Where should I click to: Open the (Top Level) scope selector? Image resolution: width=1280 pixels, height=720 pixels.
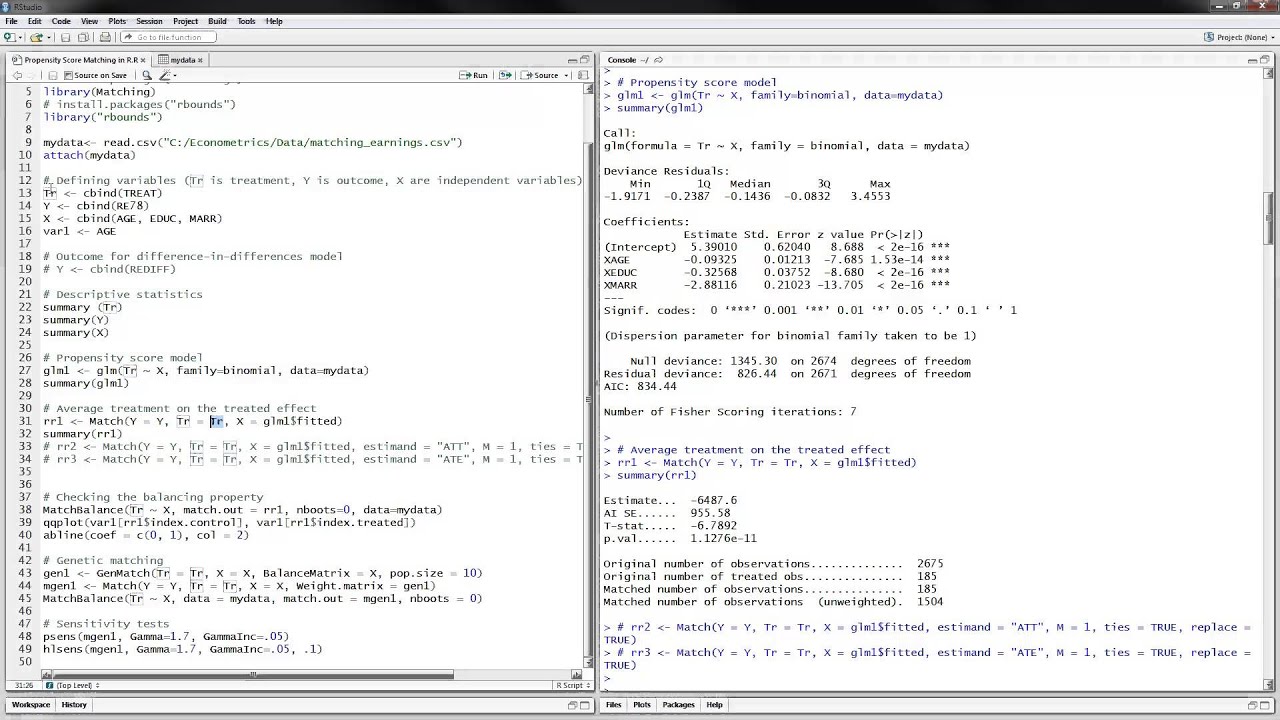(72, 685)
